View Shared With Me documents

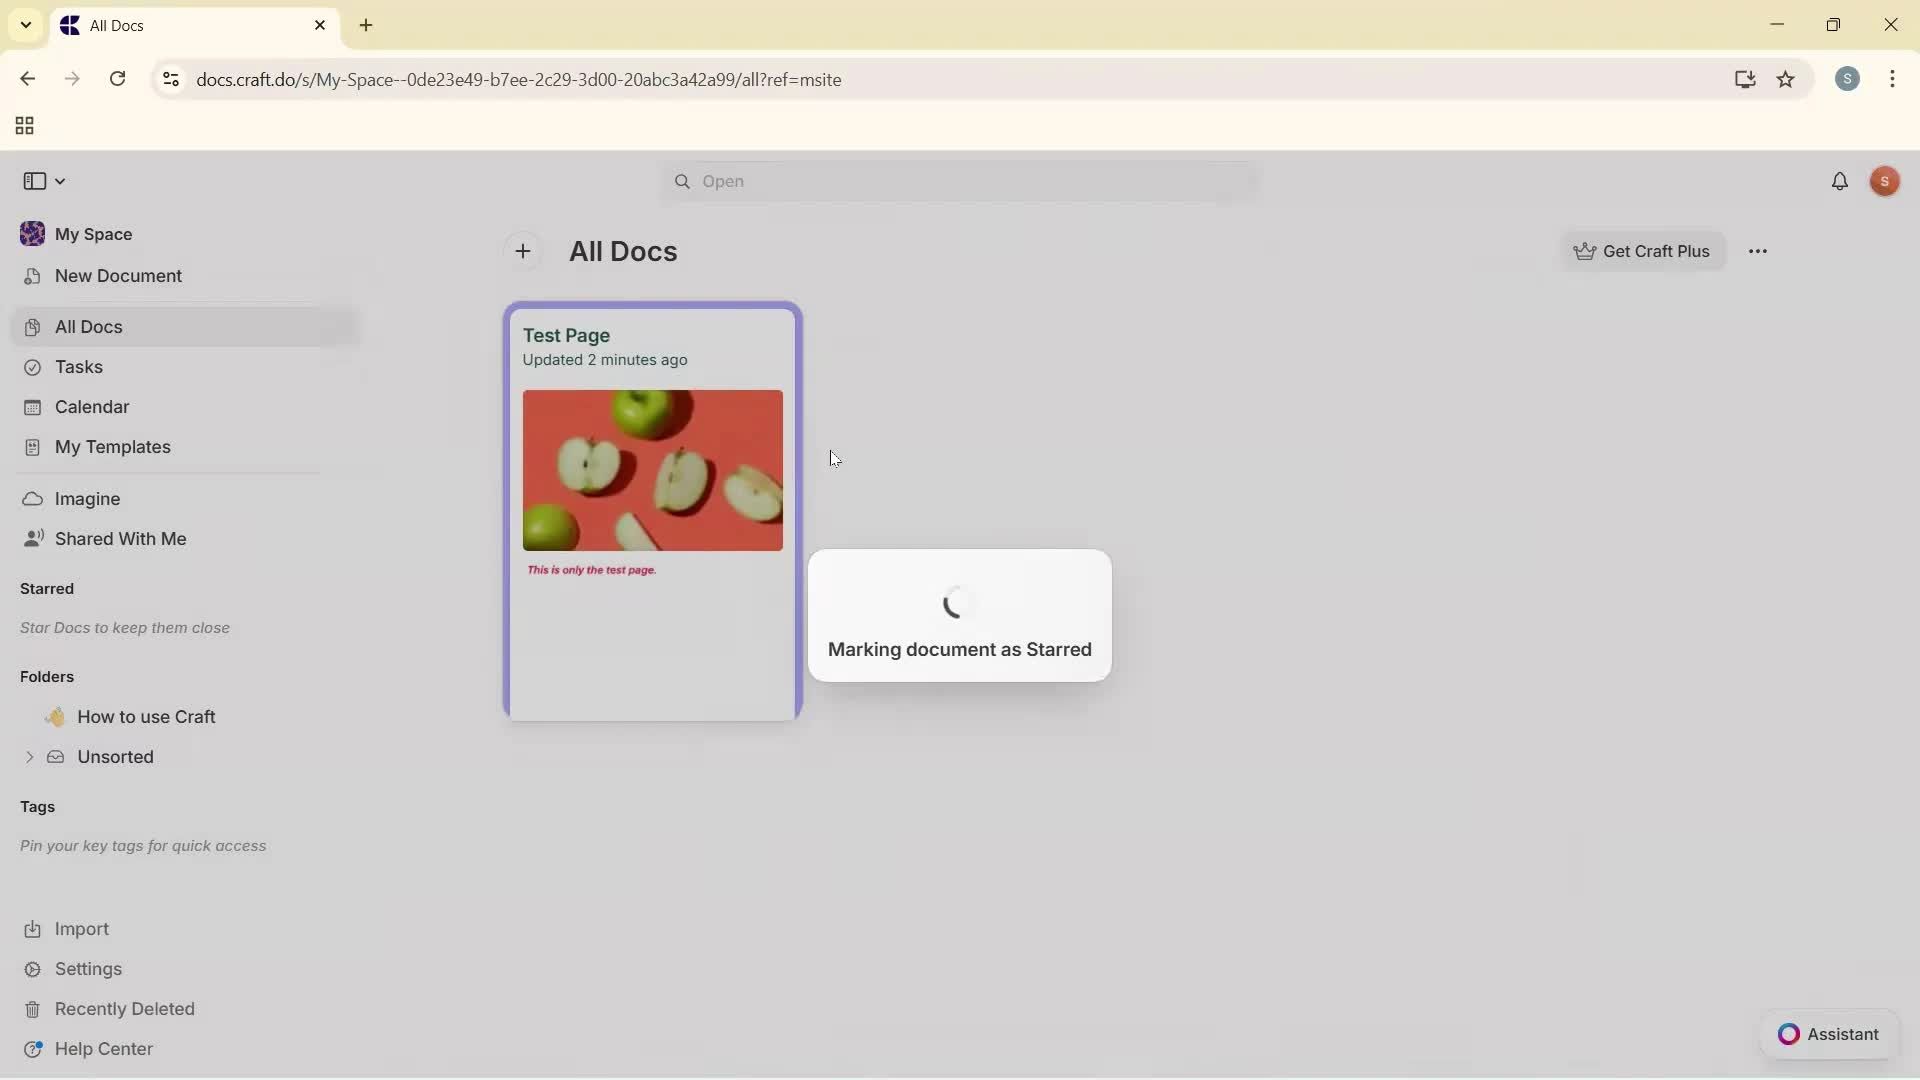119,539
